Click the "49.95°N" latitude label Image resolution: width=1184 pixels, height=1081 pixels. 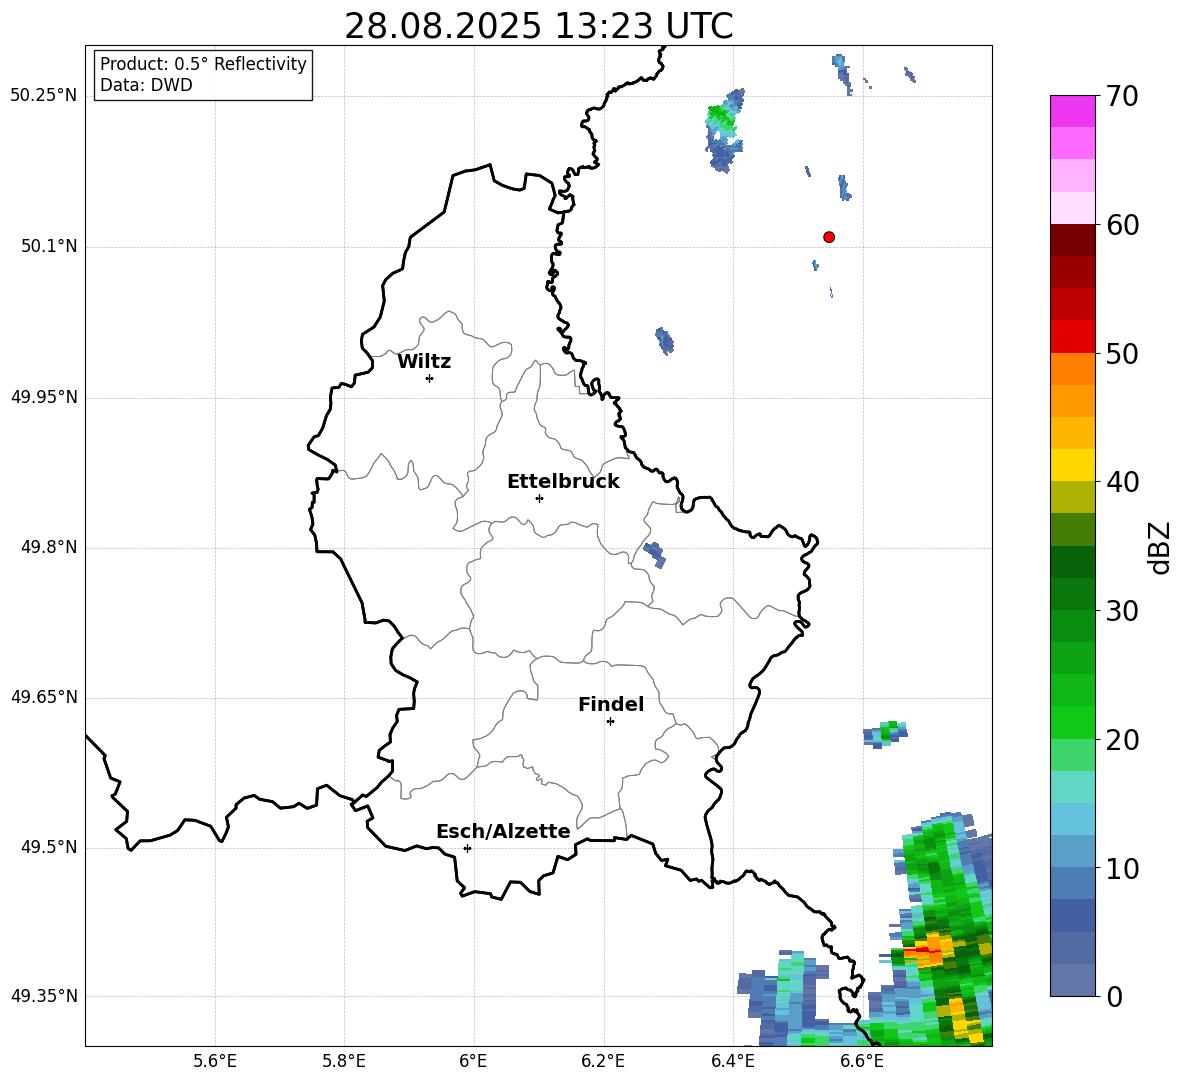coord(44,397)
